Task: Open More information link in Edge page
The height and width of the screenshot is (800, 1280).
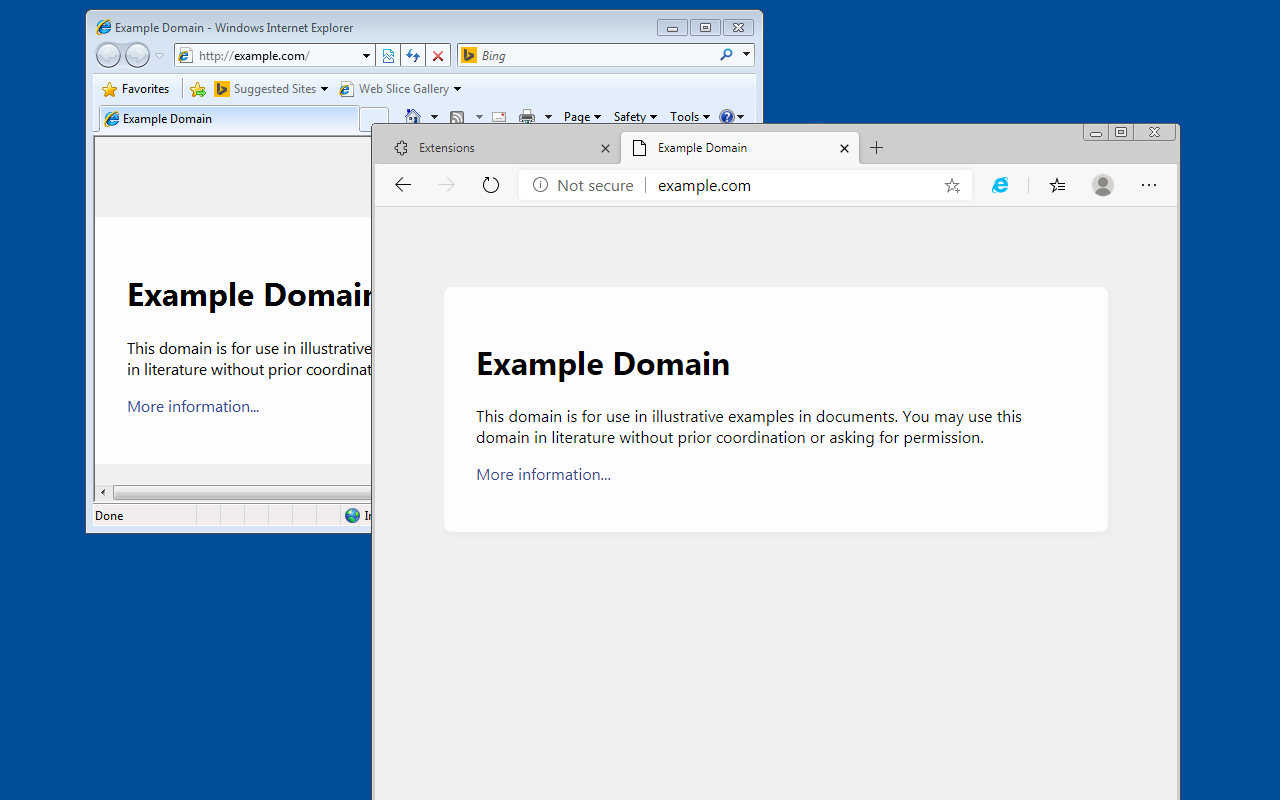Action: 543,474
